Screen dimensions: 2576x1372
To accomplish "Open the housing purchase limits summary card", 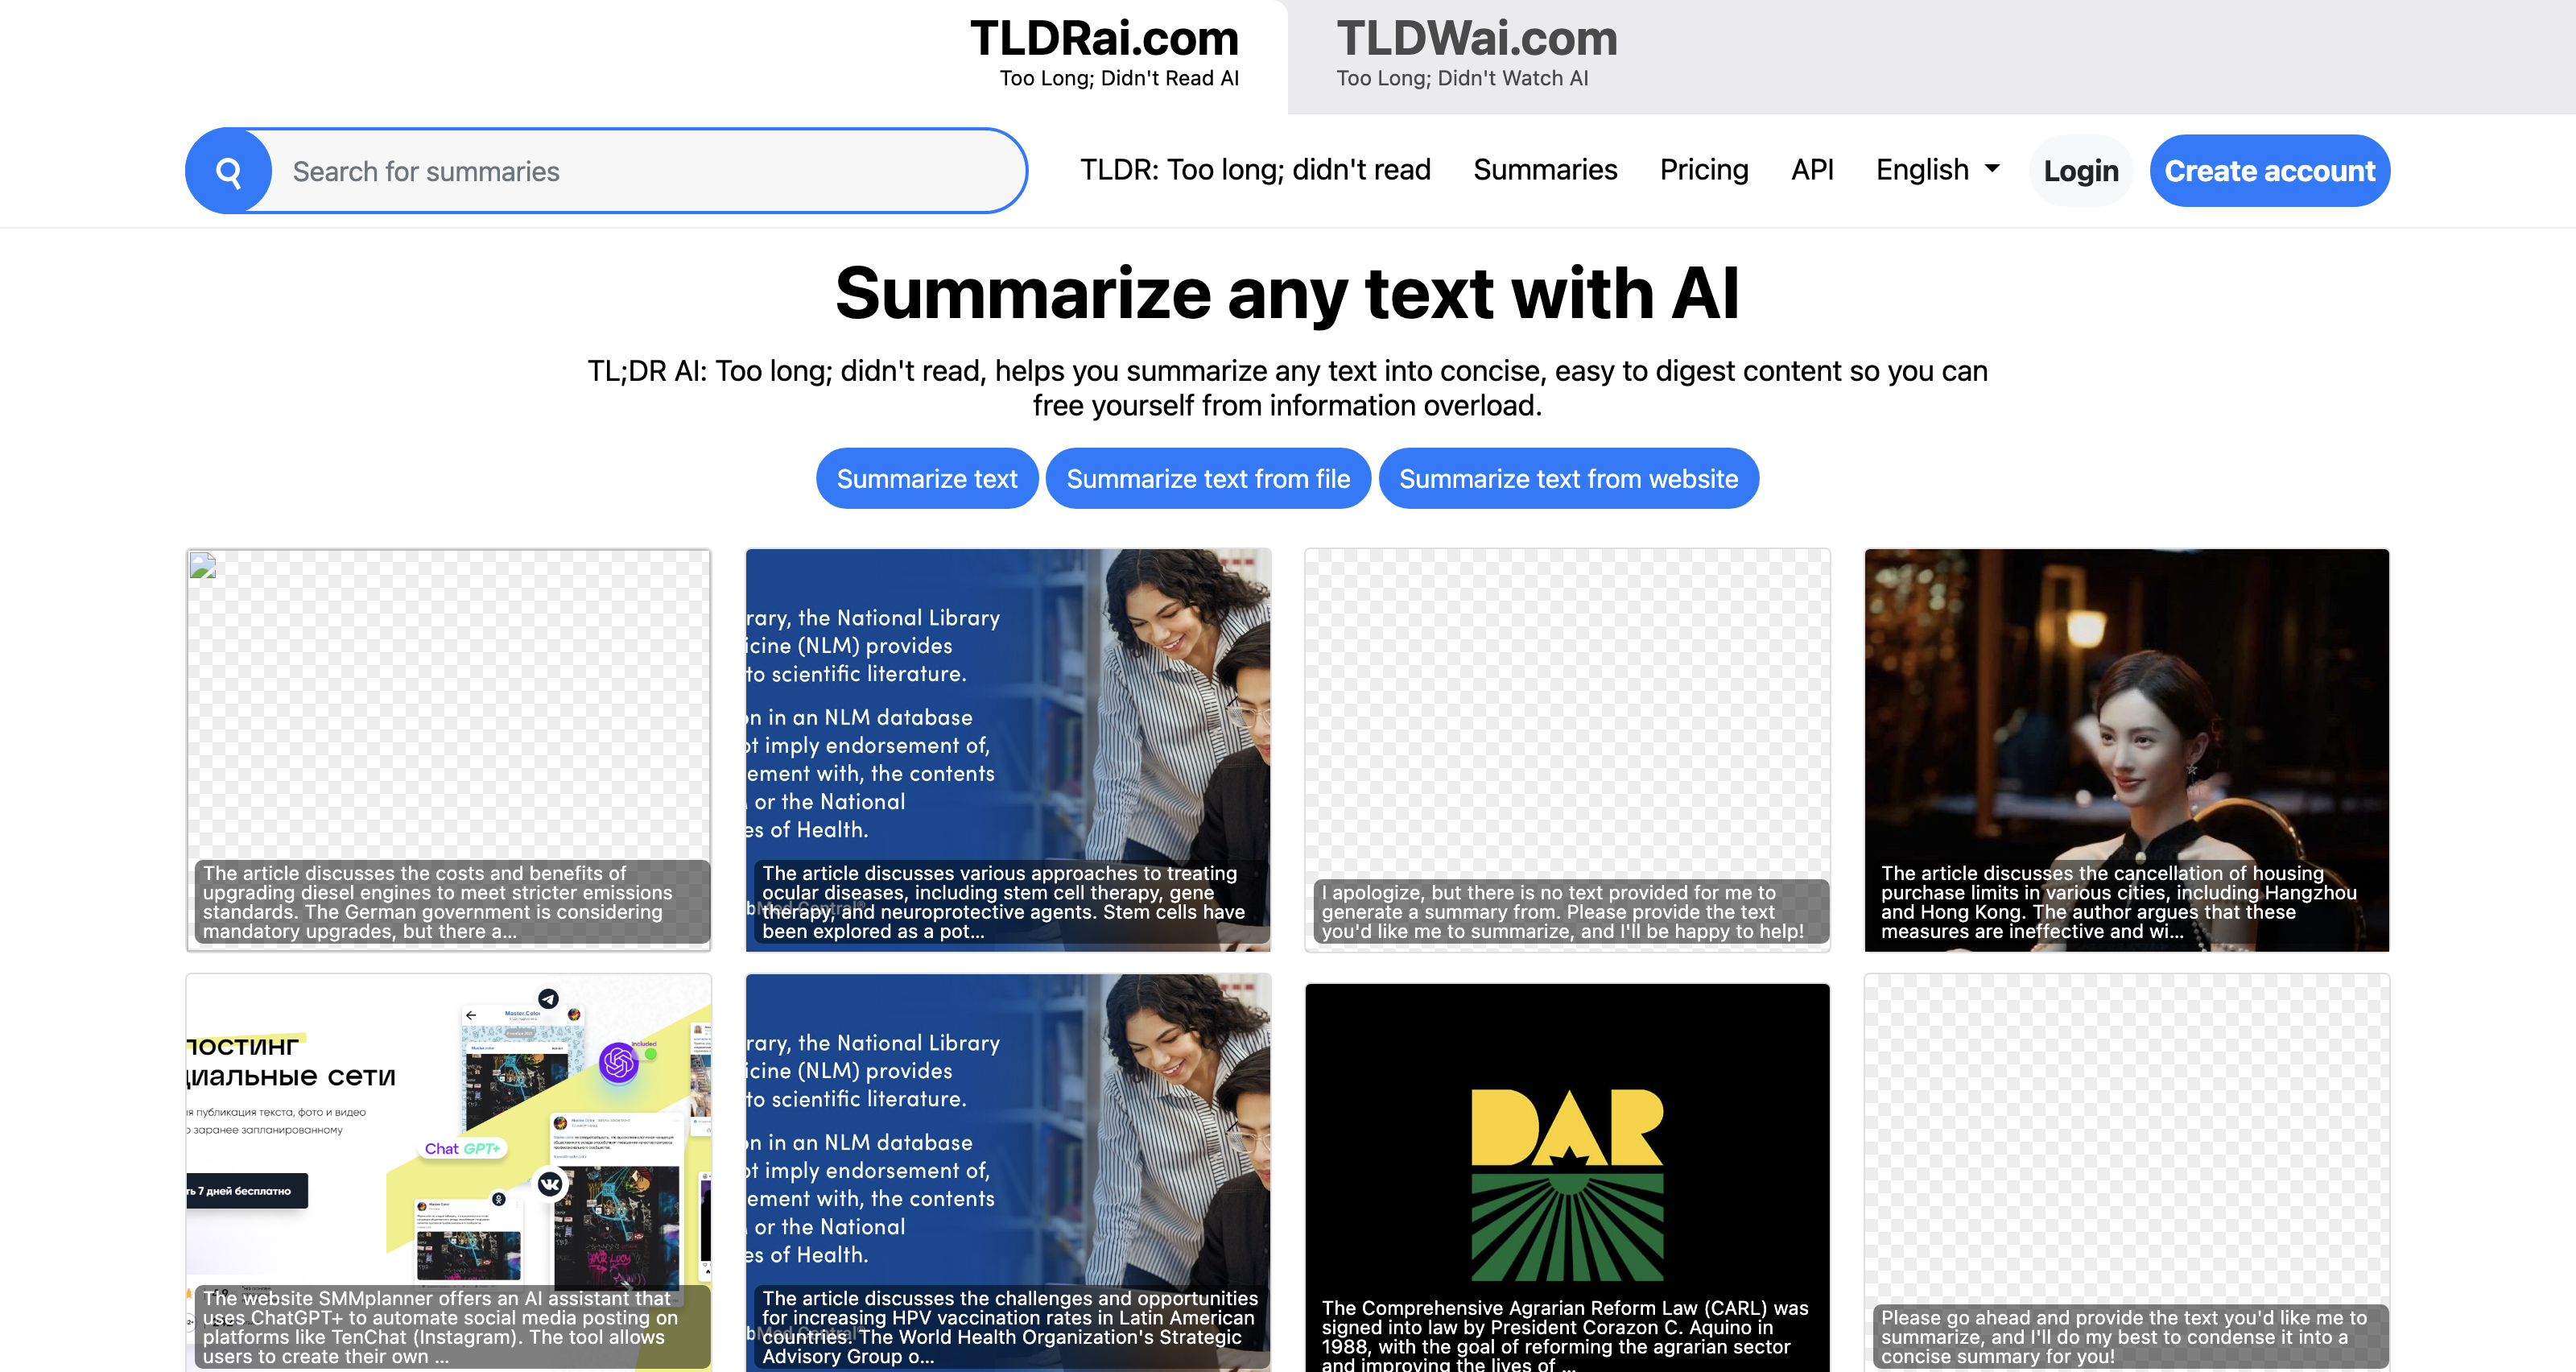I will click(x=2127, y=750).
